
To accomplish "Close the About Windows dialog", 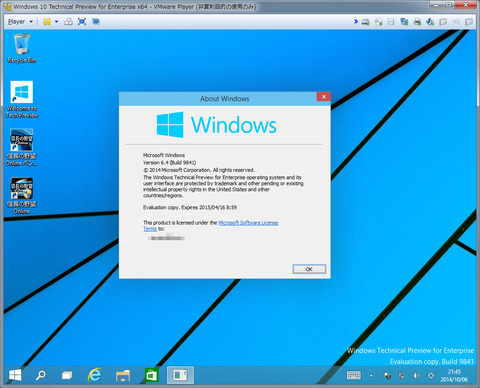I will 324,97.
